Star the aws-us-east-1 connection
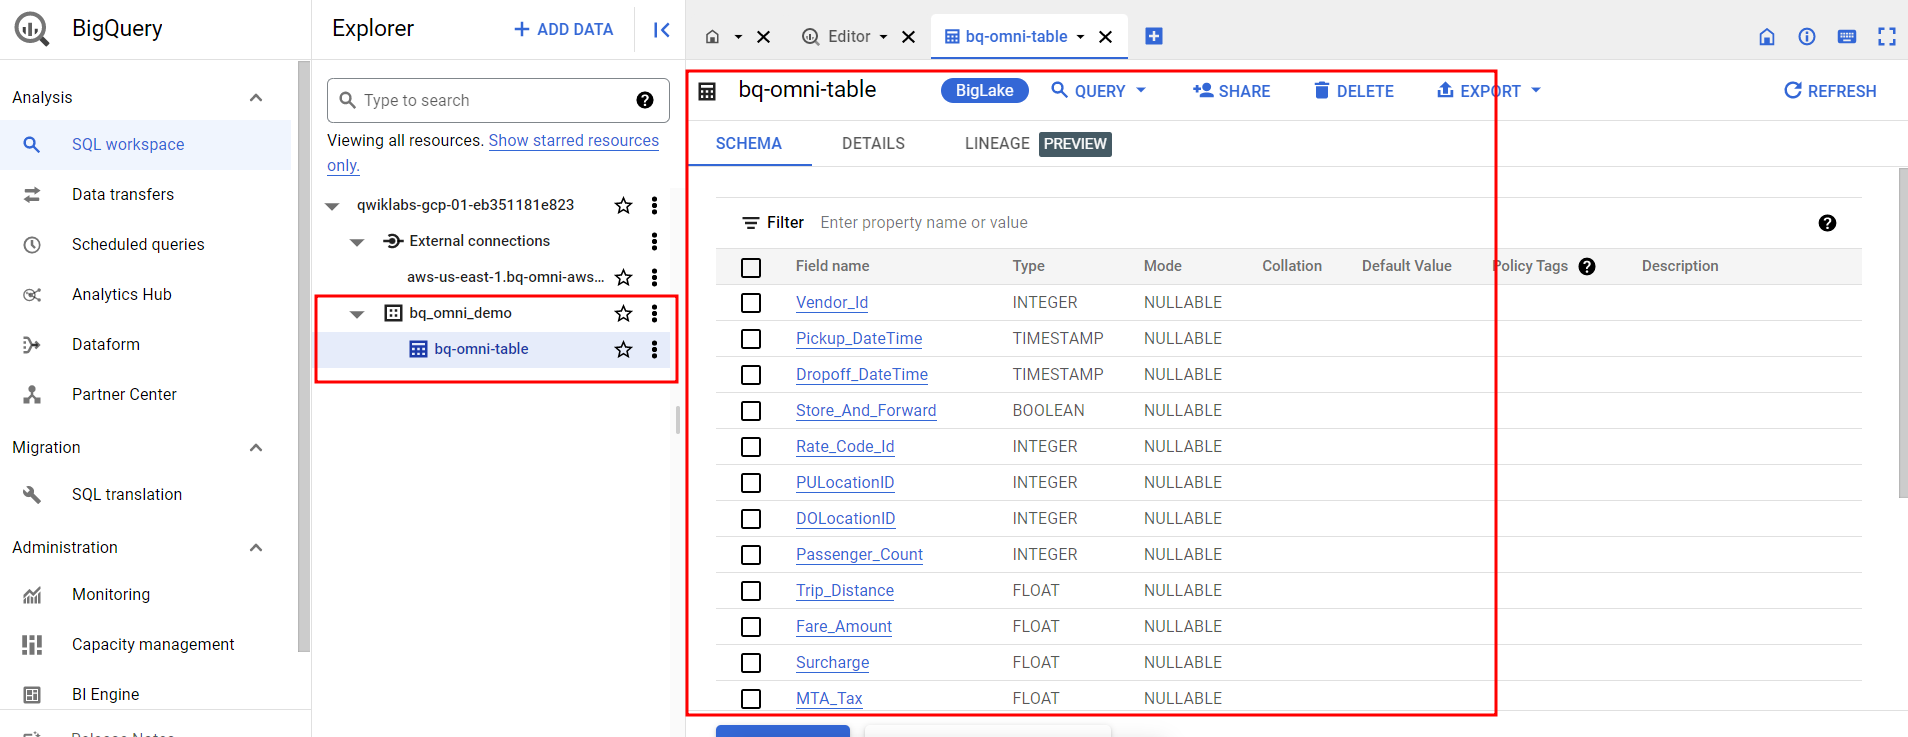This screenshot has height=737, width=1908. click(x=623, y=277)
